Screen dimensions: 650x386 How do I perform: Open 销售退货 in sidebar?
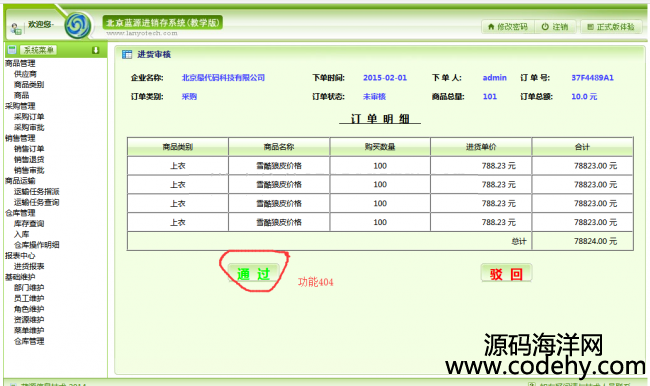(x=29, y=159)
